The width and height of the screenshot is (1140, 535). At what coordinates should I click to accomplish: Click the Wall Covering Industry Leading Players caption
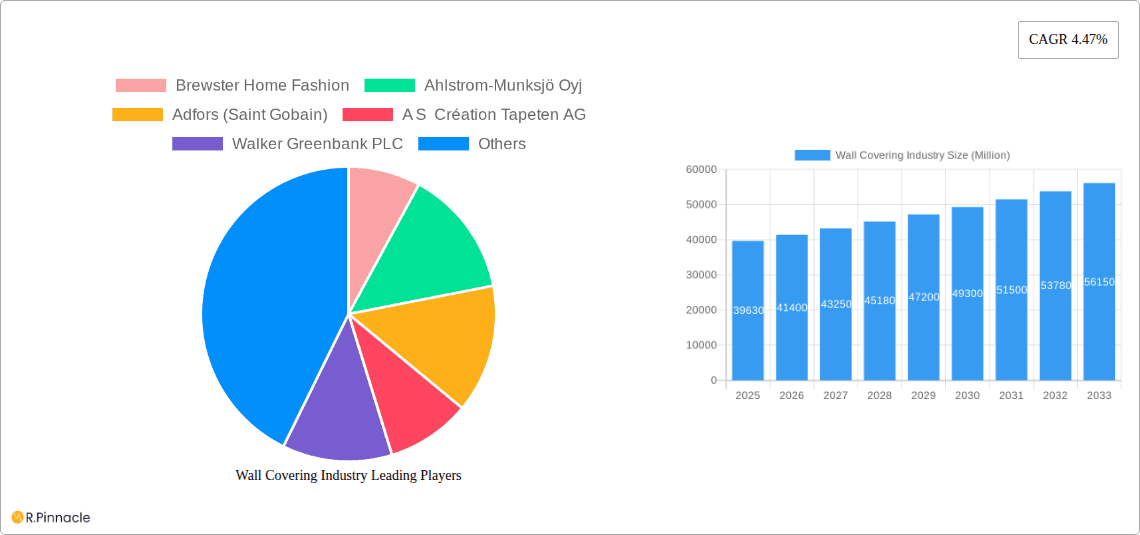tap(348, 476)
